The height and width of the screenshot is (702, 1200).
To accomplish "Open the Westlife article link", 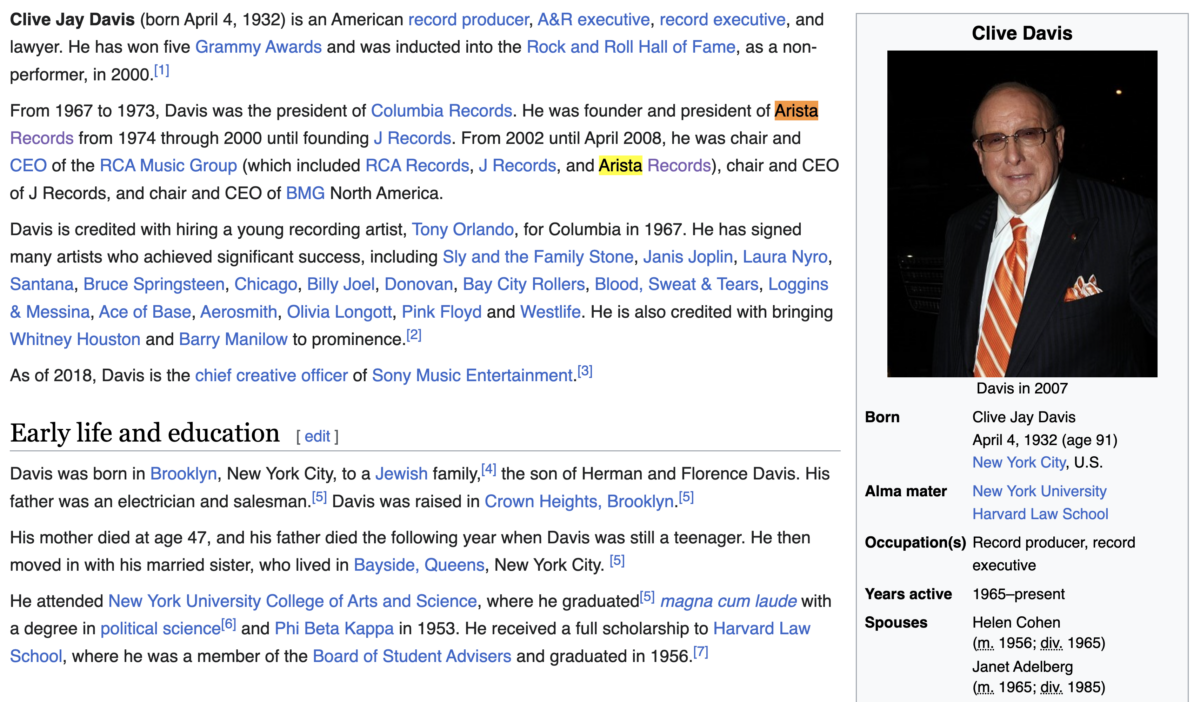I will click(x=551, y=312).
